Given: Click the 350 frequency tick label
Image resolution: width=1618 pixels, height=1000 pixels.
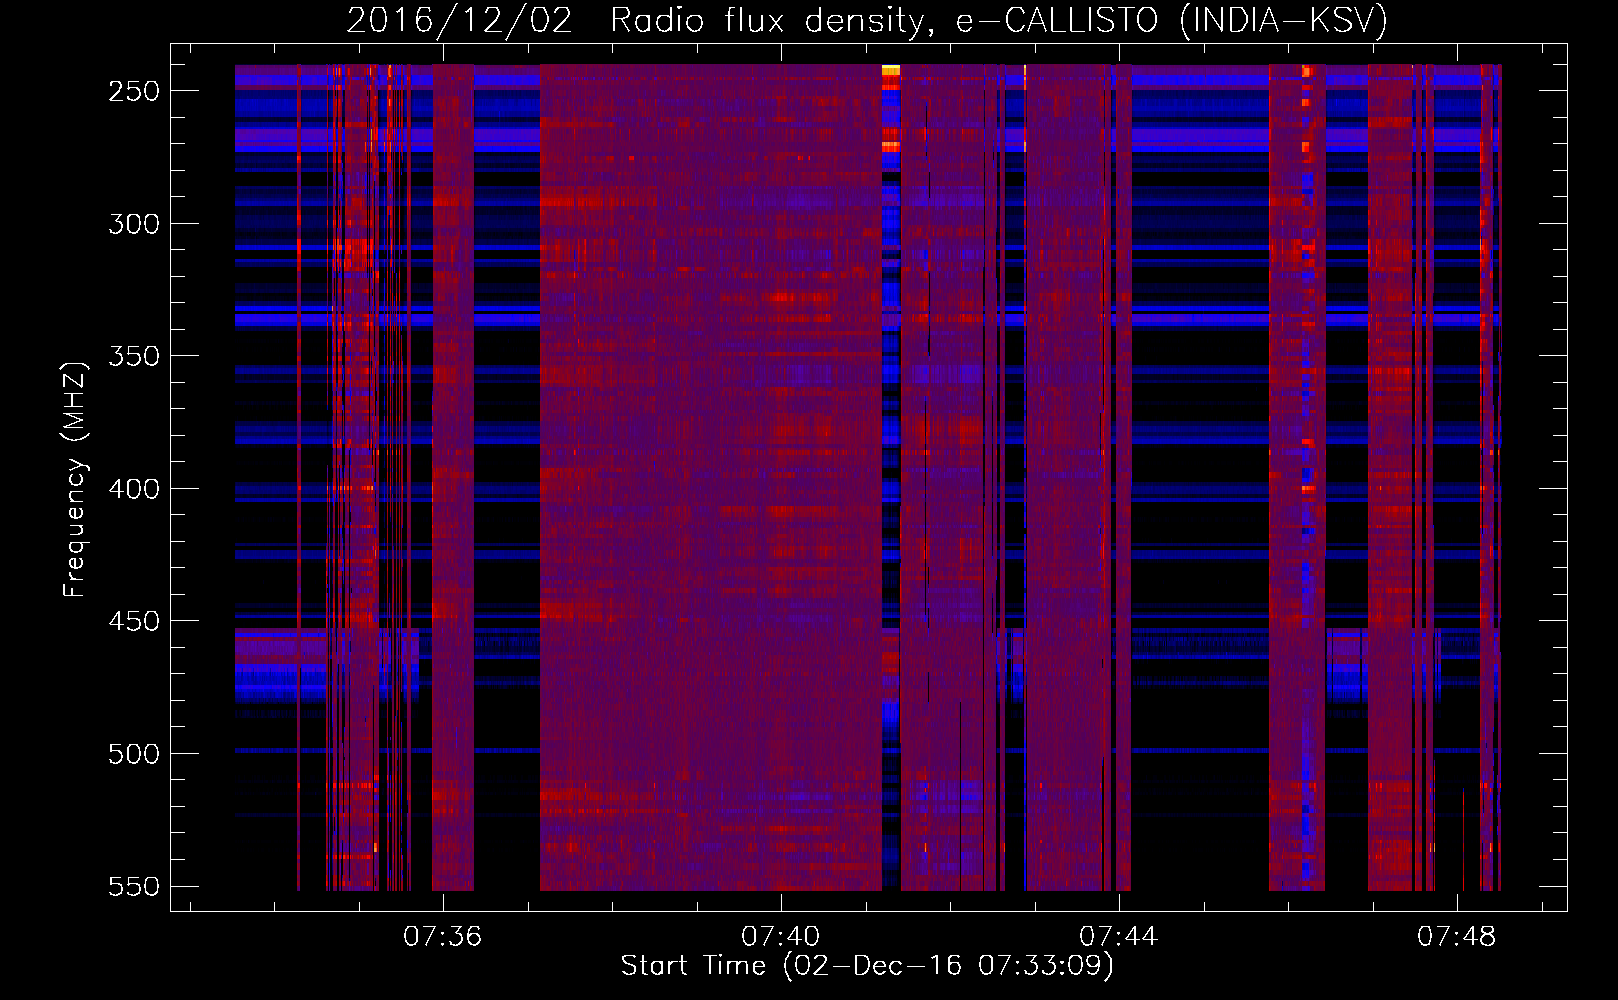Looking at the screenshot, I should 134,356.
